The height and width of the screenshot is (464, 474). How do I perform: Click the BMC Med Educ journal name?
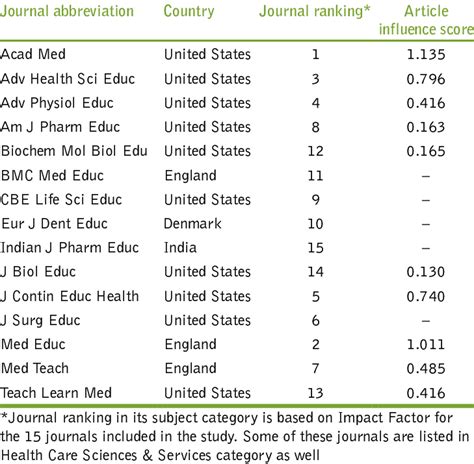coord(52,175)
